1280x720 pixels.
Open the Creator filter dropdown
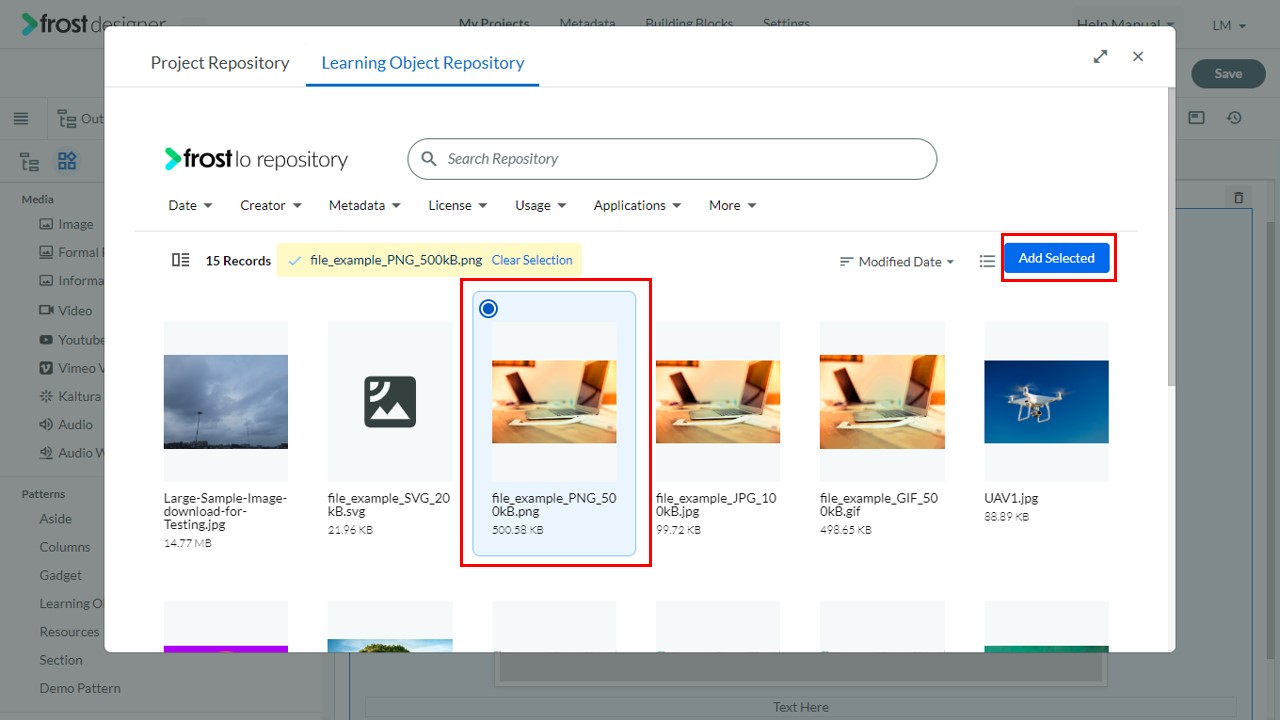271,205
